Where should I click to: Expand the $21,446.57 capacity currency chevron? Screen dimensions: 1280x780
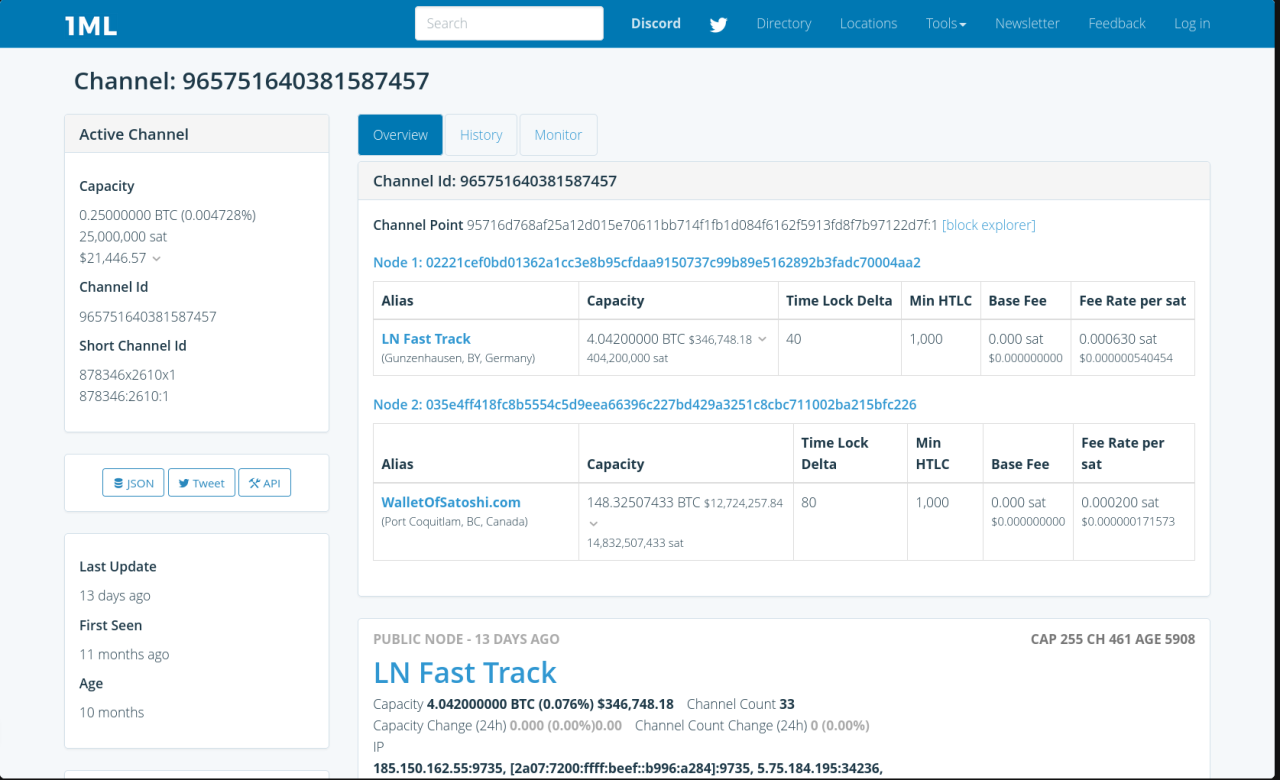(x=156, y=259)
